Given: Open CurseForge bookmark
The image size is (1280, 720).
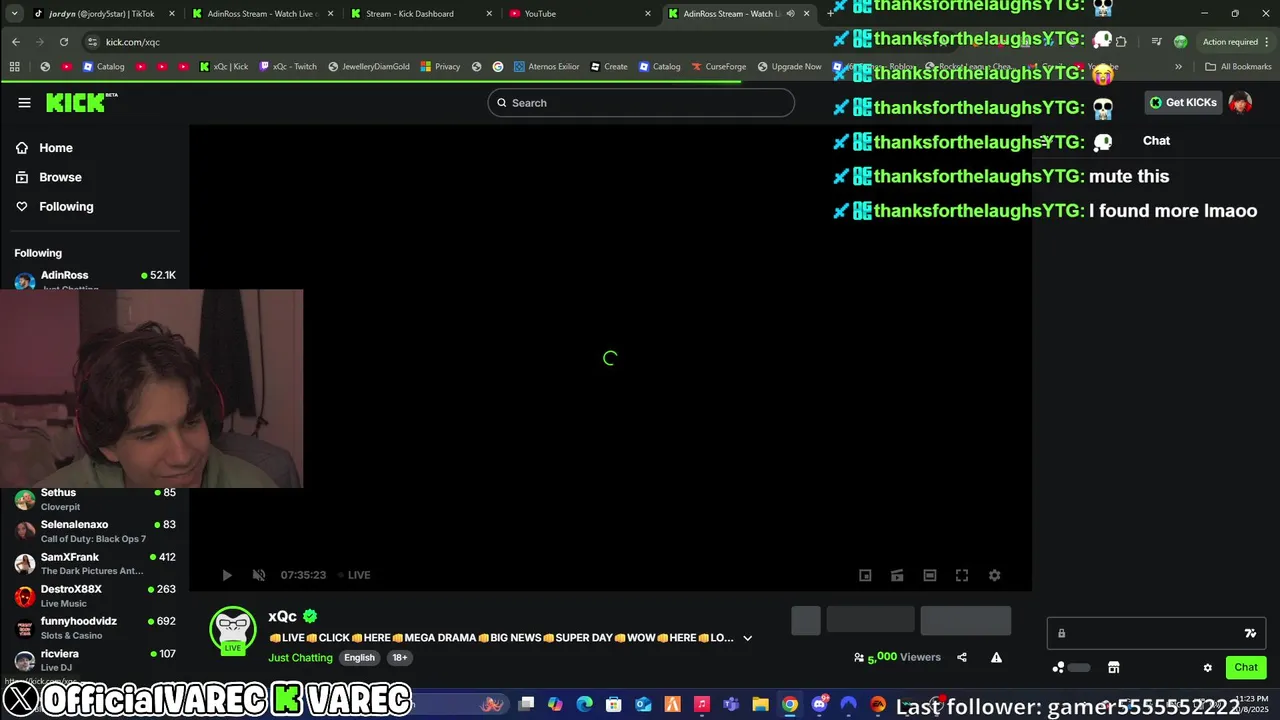Looking at the screenshot, I should 718,67.
